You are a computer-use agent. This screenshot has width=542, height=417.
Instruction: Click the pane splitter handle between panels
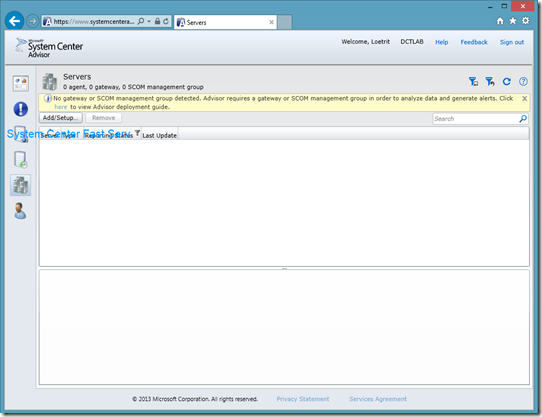coord(284,268)
